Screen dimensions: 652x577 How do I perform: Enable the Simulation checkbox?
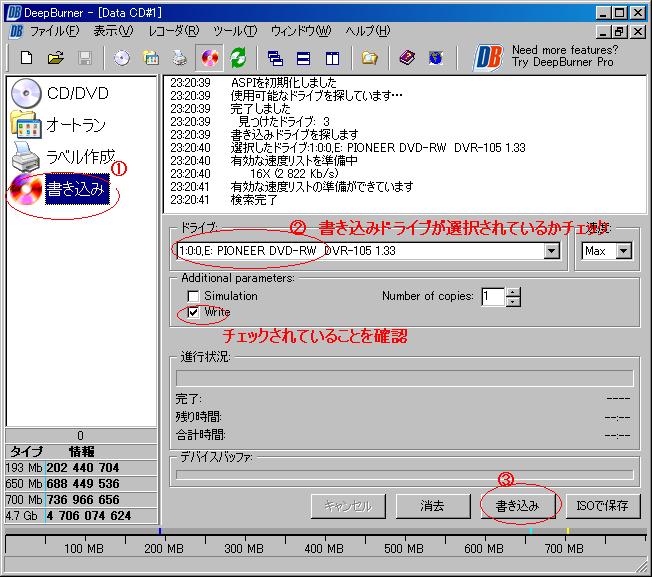point(194,296)
